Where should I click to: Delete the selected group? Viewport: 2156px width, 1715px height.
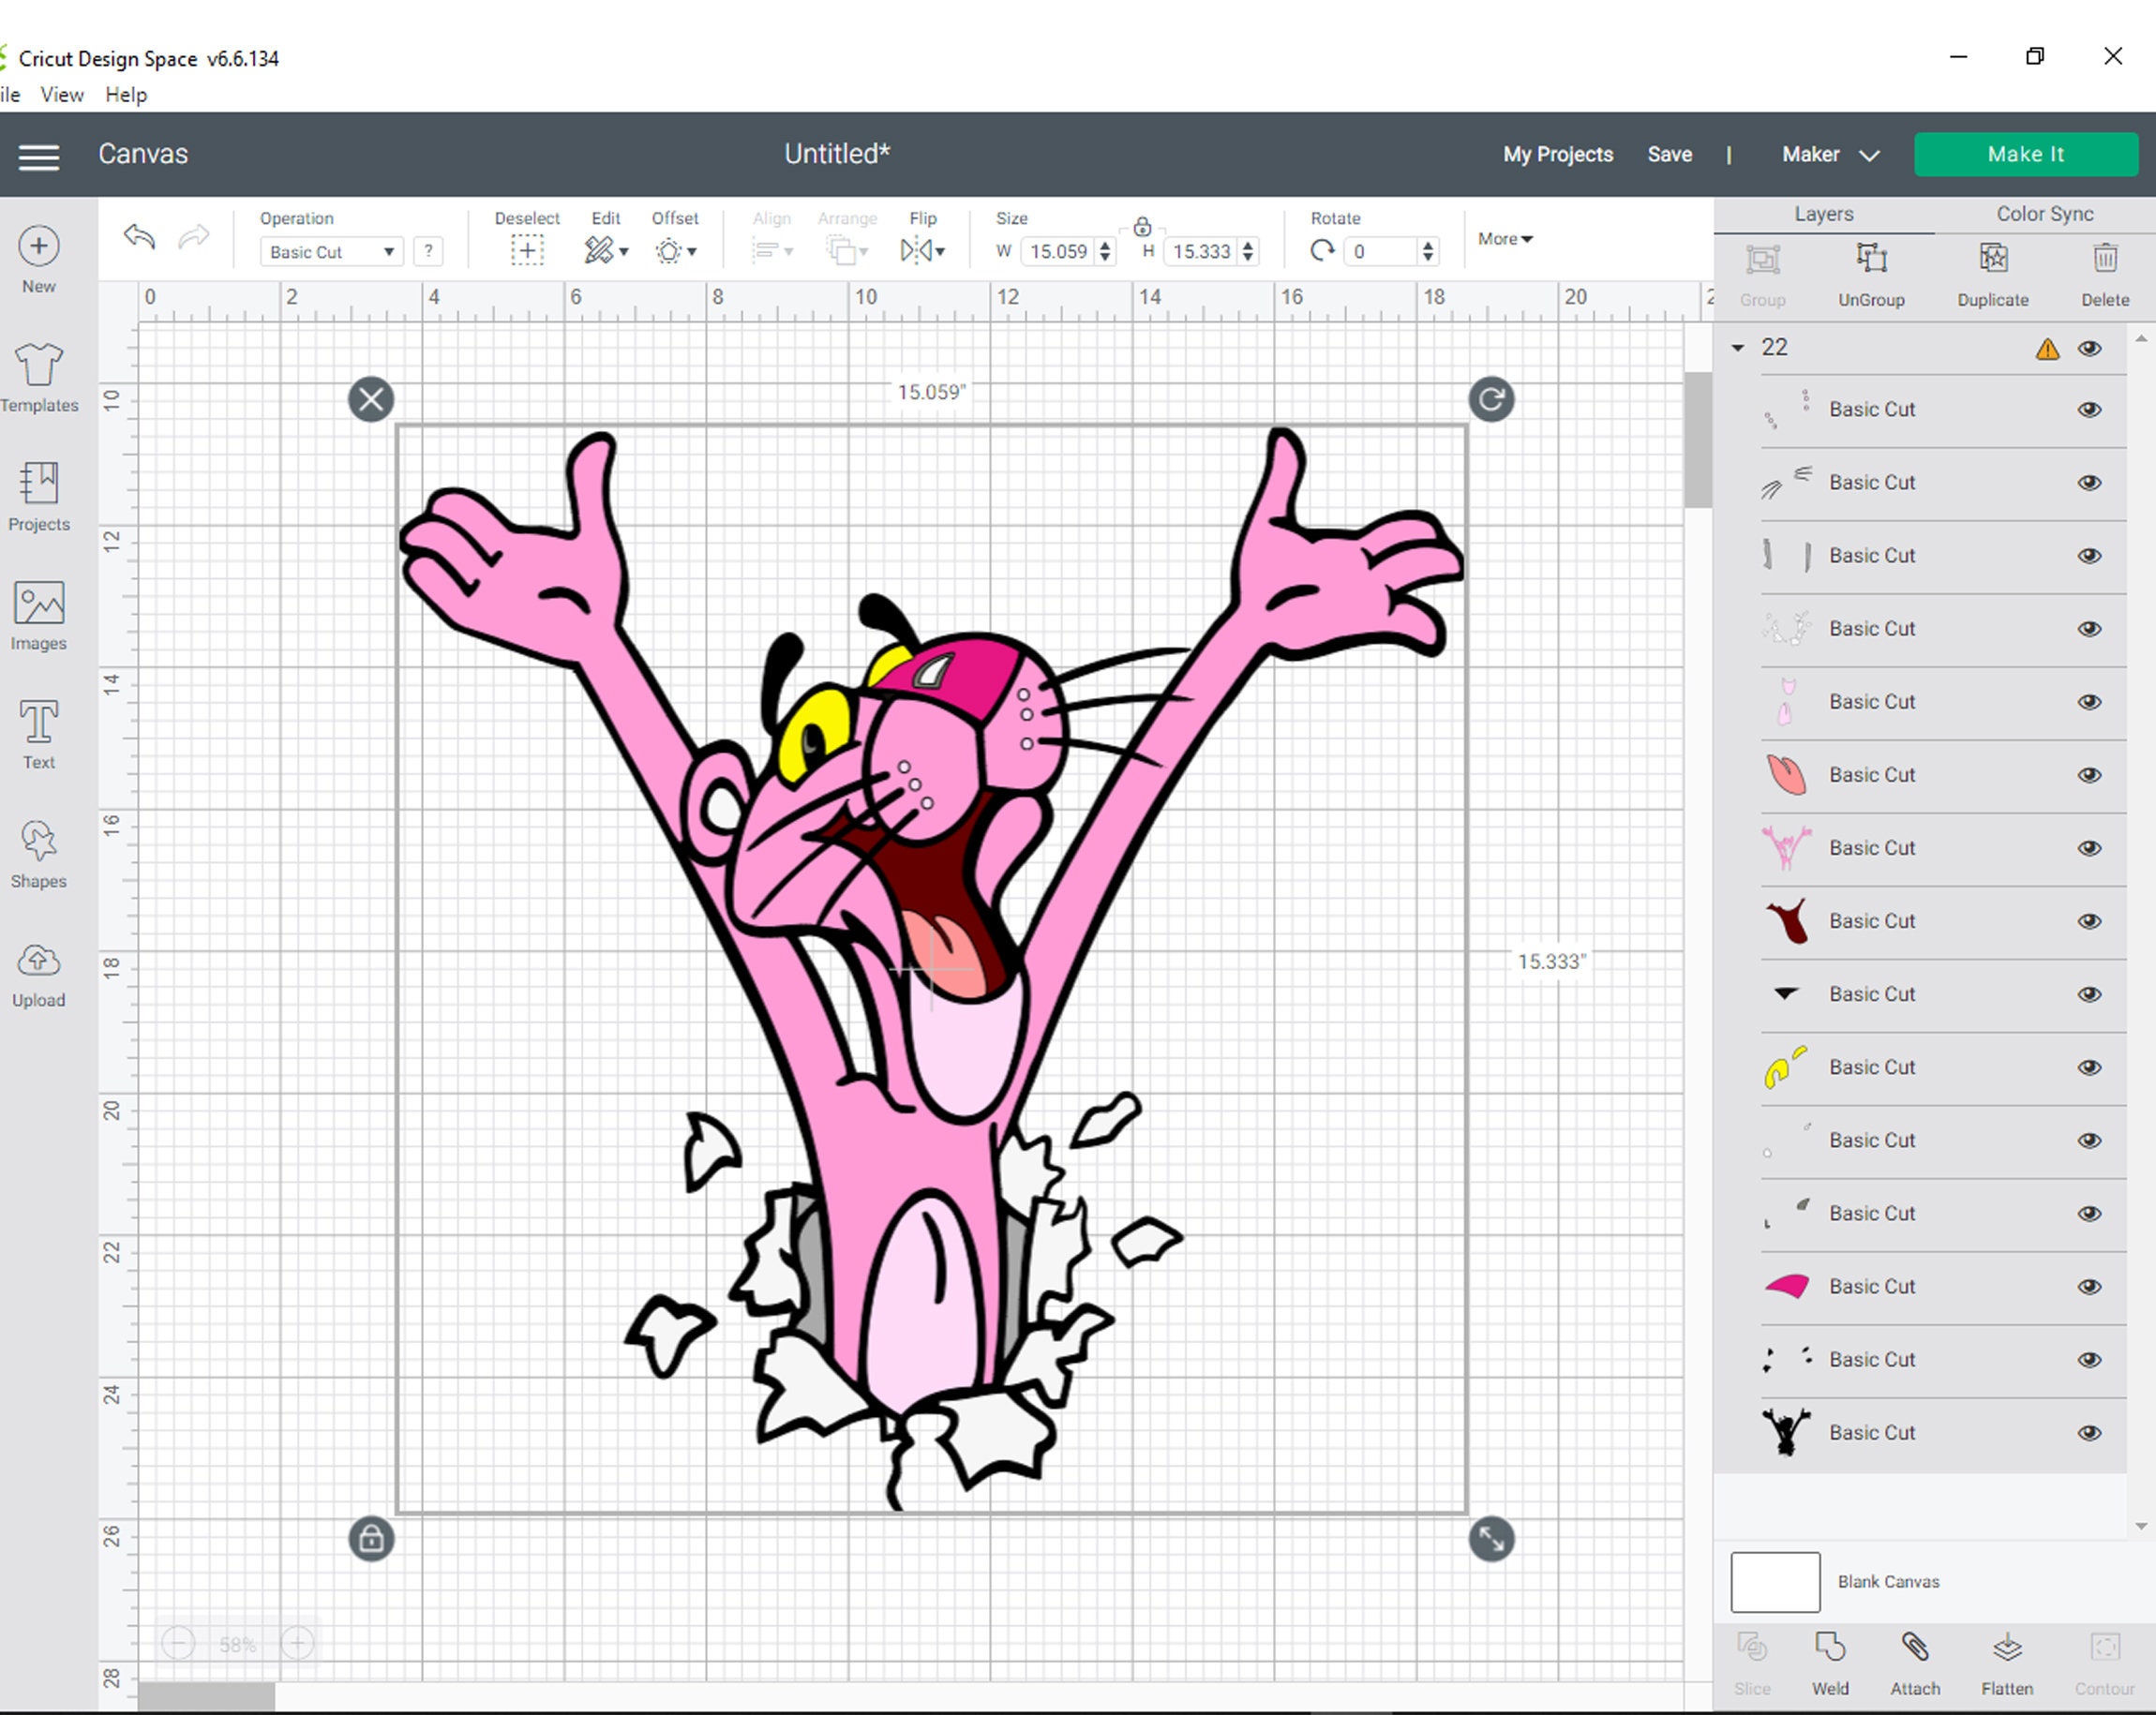click(2105, 276)
